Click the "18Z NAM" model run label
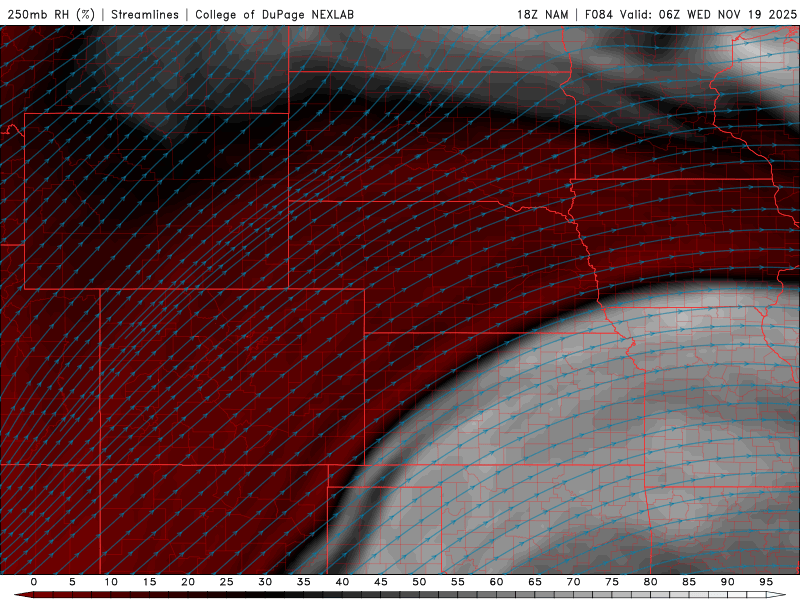Image resolution: width=800 pixels, height=600 pixels. point(542,15)
